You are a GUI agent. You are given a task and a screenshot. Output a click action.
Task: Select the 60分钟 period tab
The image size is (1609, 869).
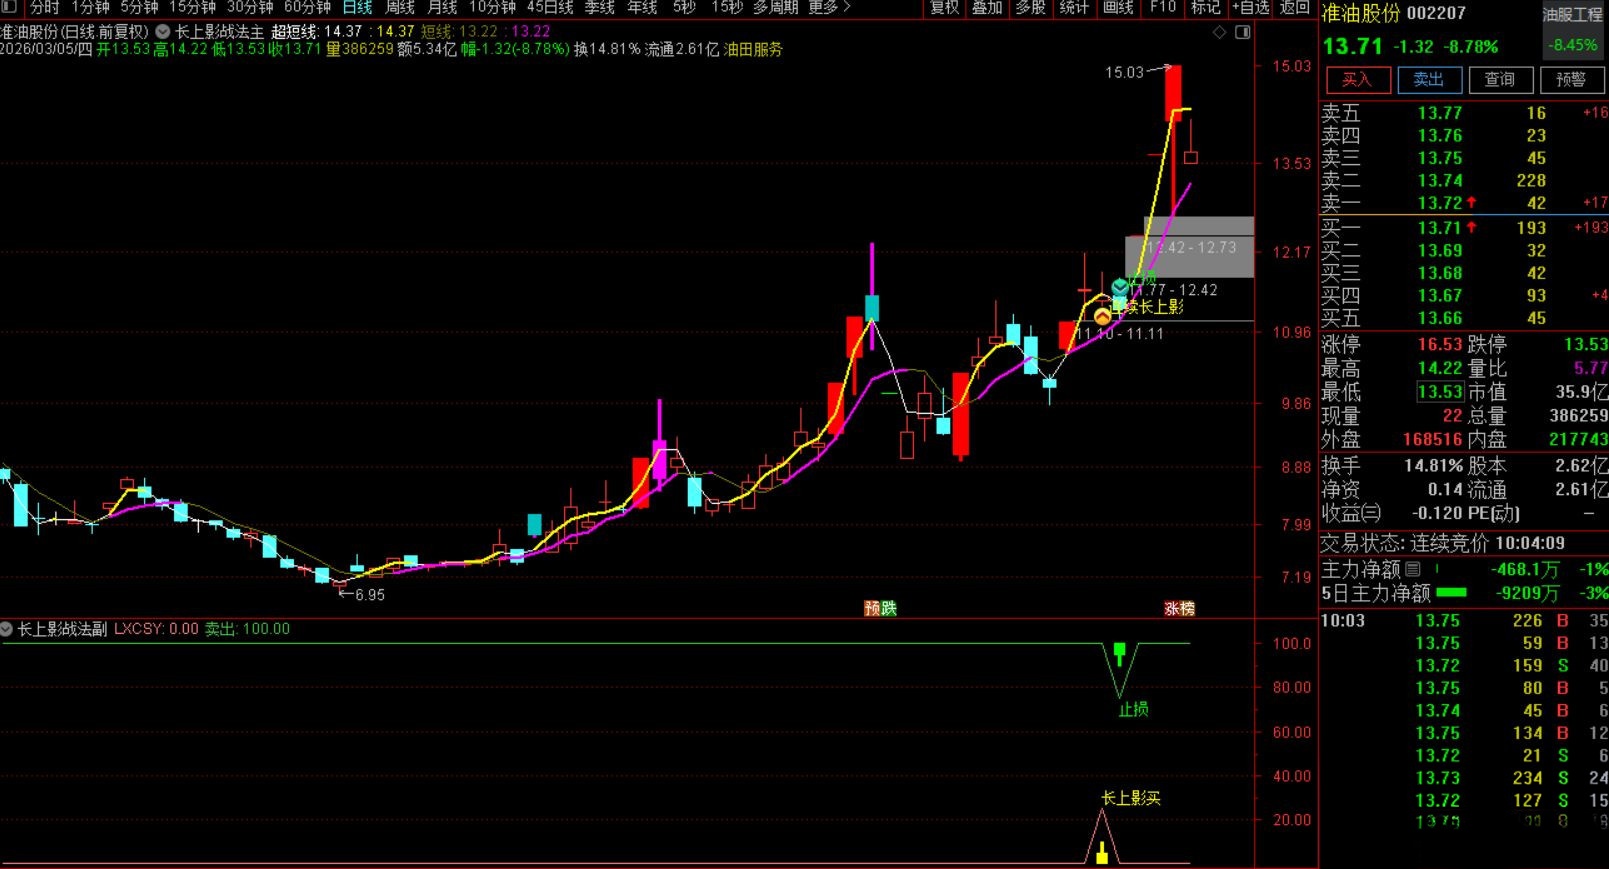pyautogui.click(x=307, y=8)
